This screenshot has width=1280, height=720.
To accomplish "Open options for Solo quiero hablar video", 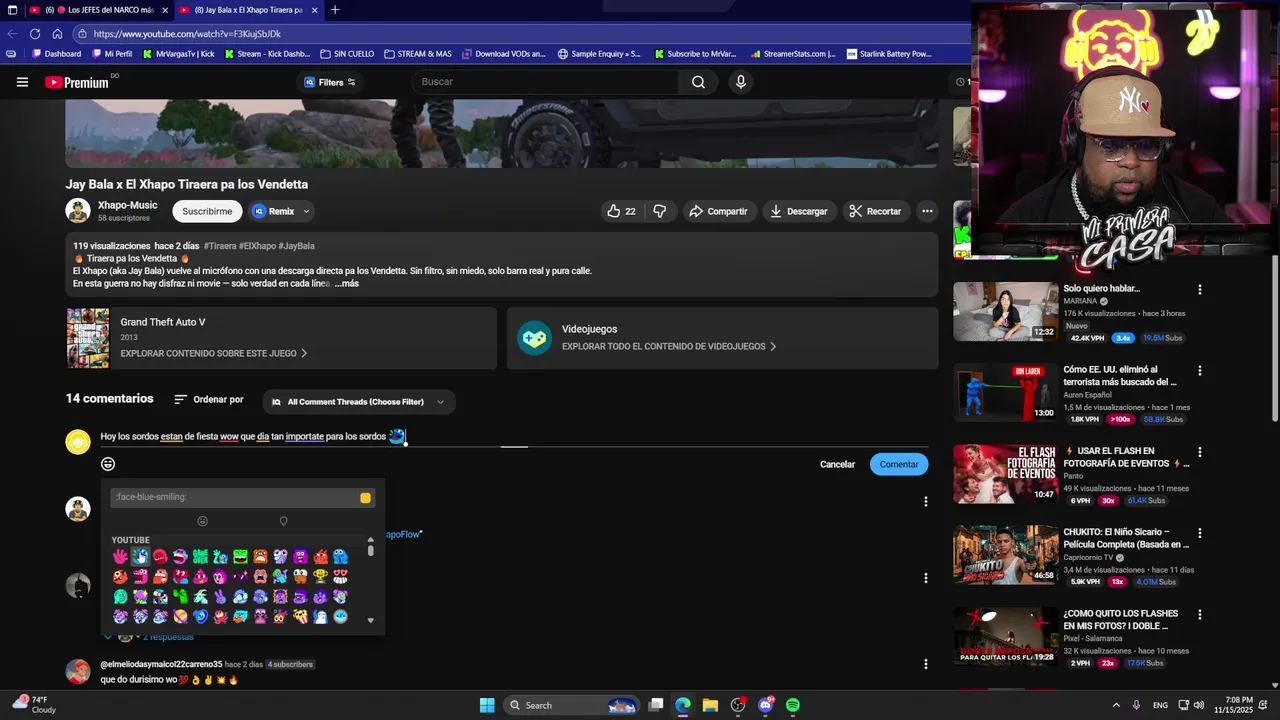I will click(x=1200, y=289).
